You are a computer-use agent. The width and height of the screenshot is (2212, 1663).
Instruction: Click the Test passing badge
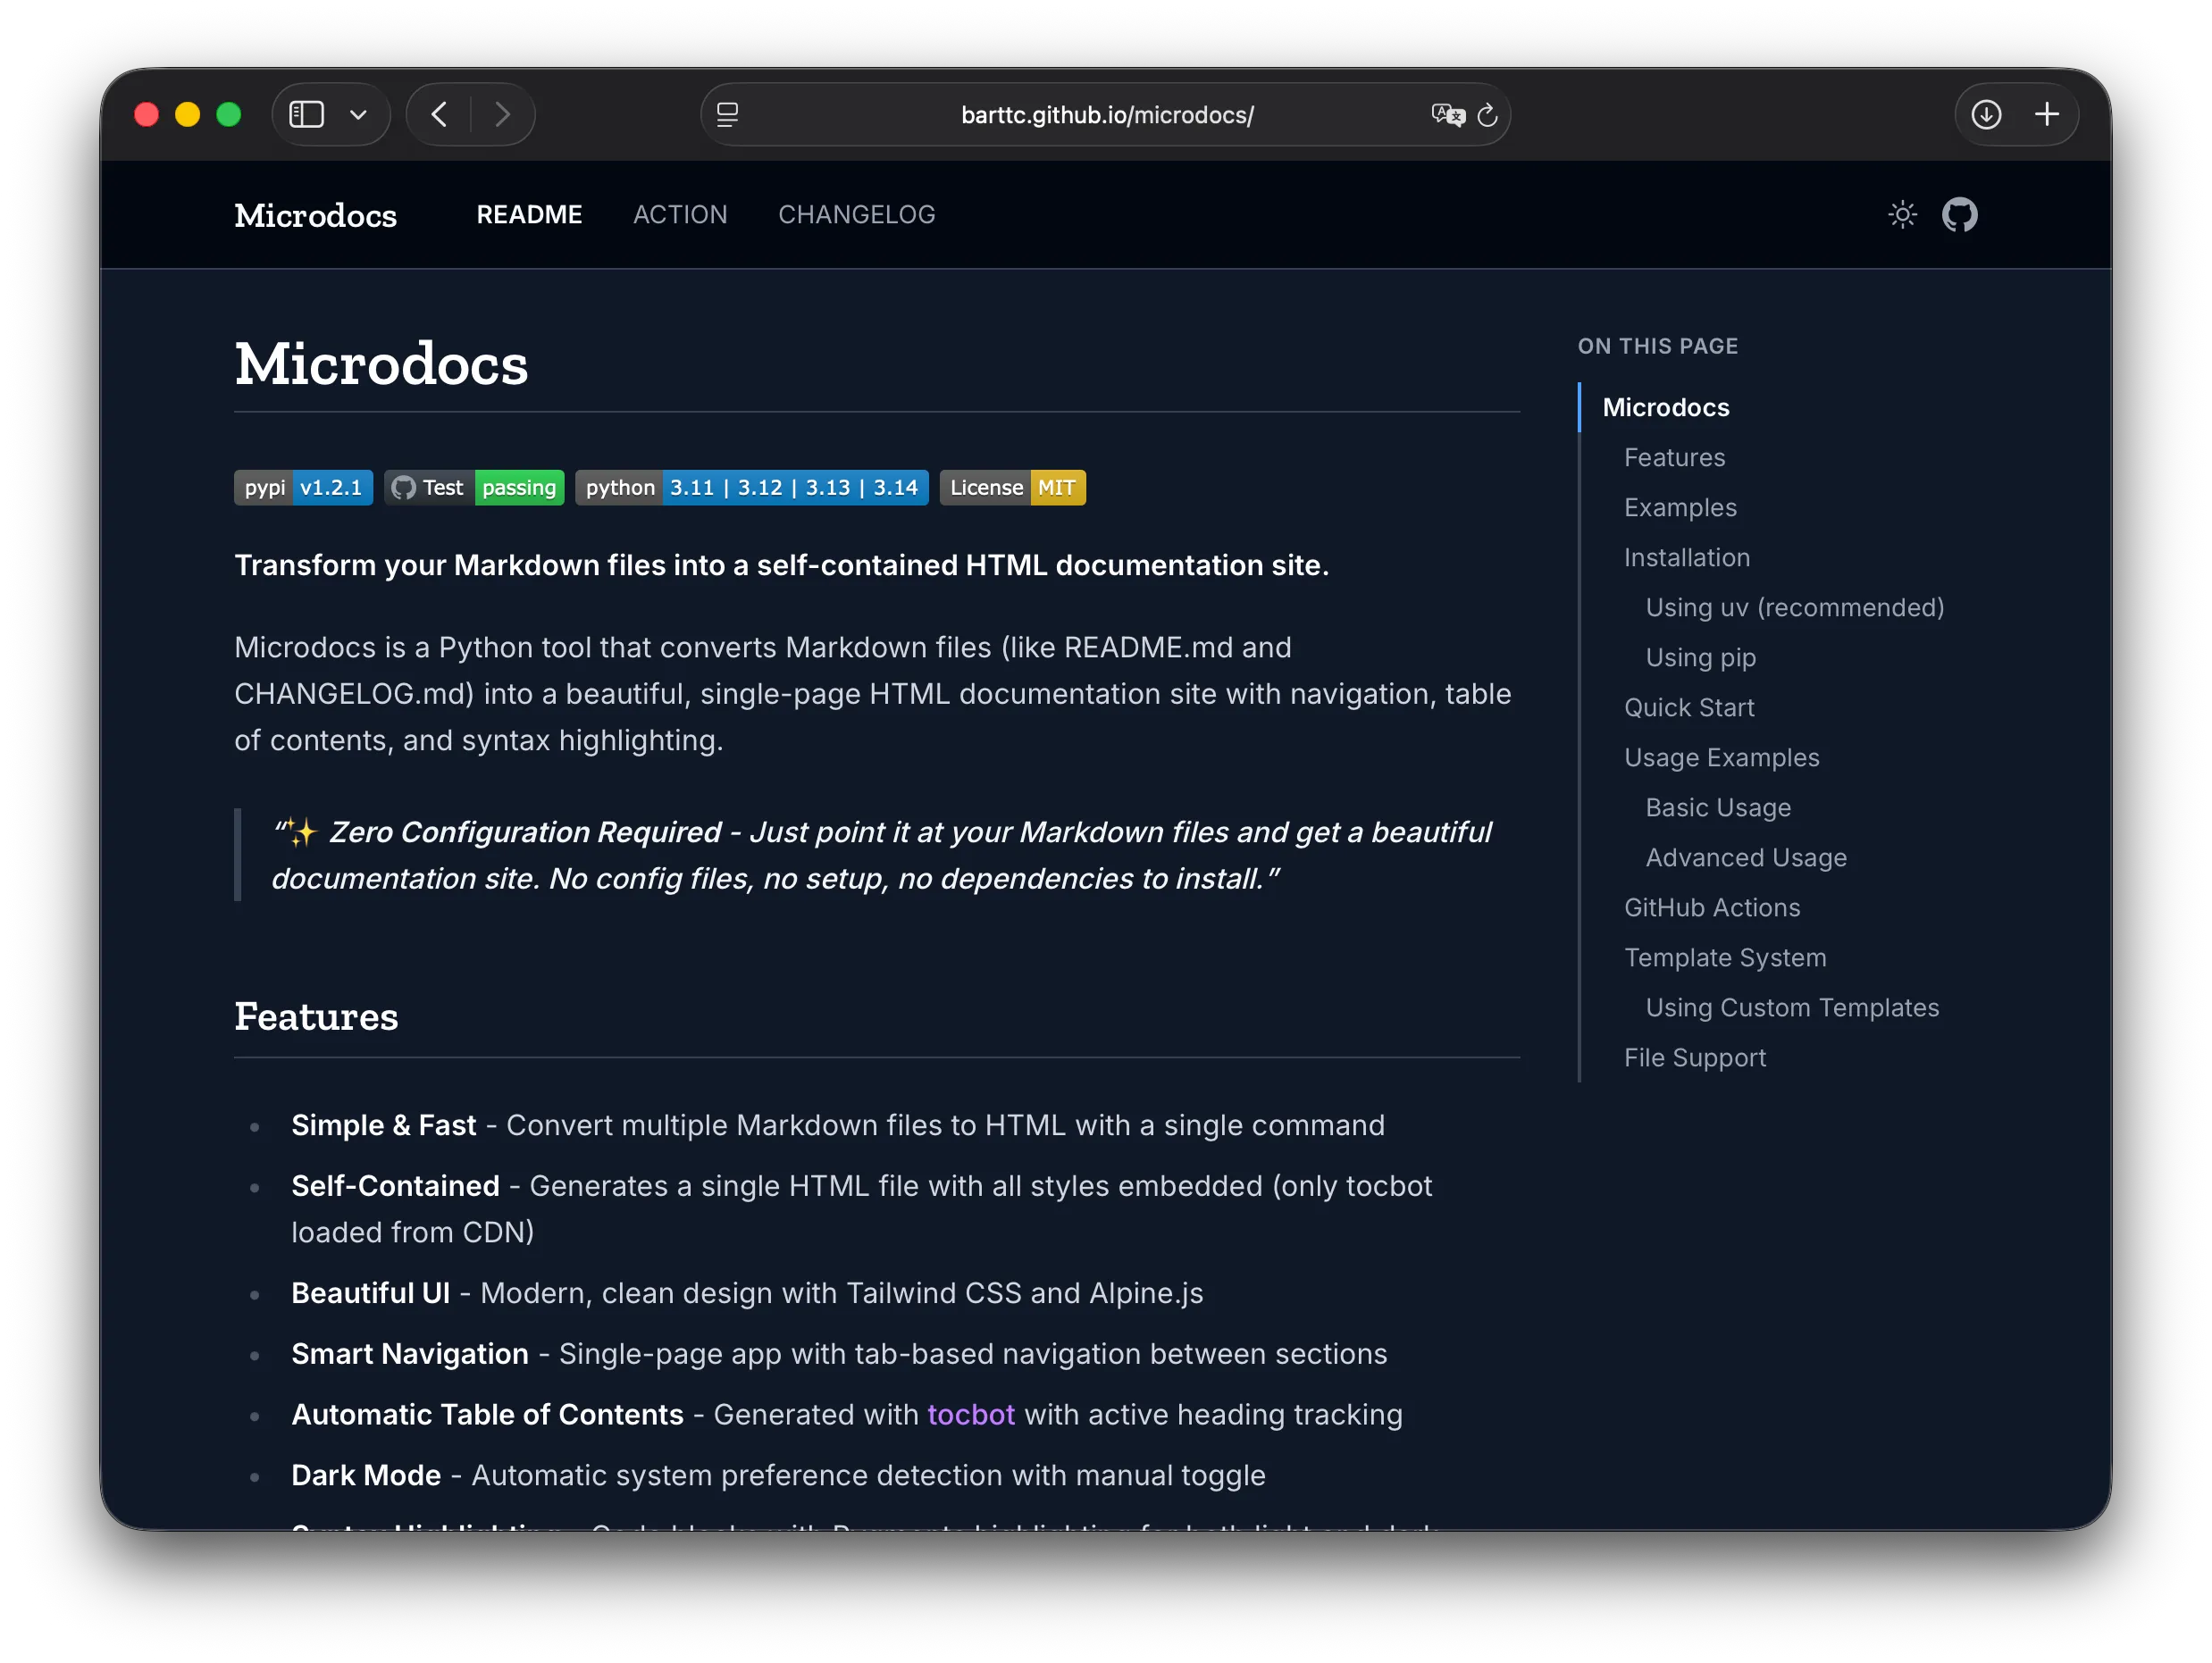[x=474, y=488]
